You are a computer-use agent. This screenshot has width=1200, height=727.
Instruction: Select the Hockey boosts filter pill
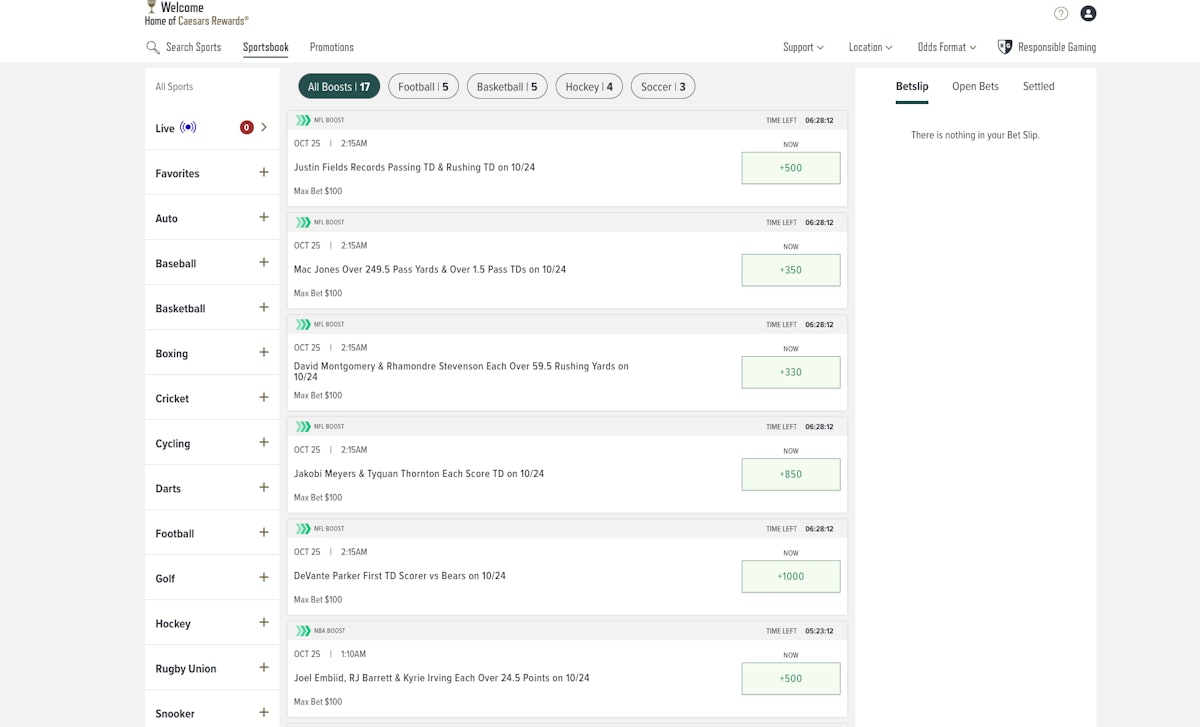589,87
